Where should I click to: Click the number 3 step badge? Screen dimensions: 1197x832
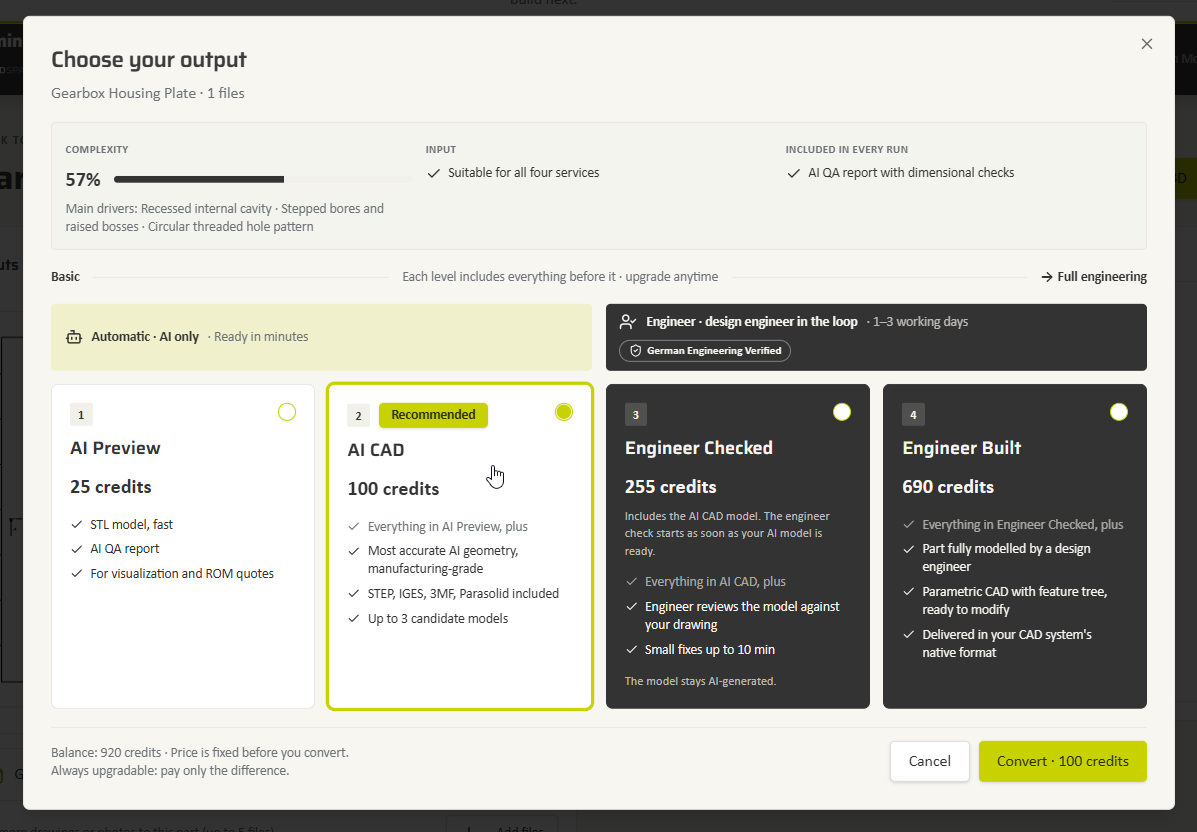point(636,414)
